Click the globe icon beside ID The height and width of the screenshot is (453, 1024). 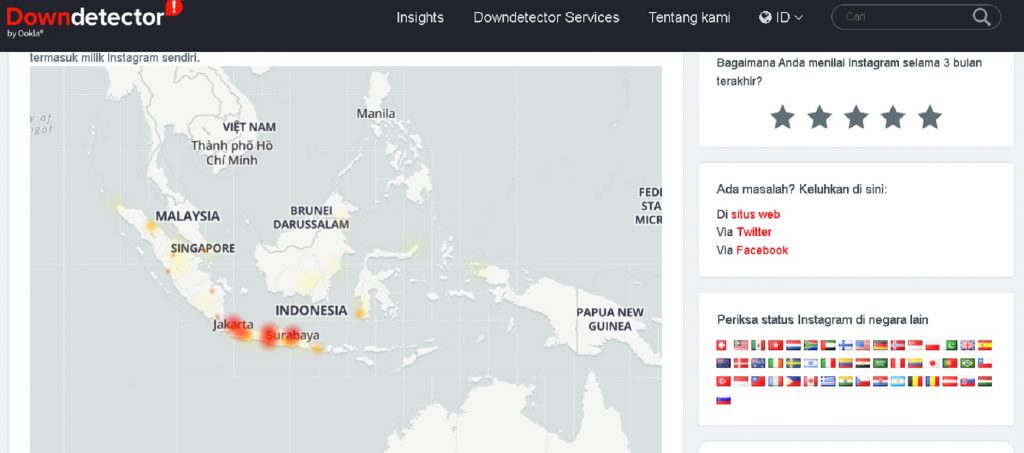765,18
